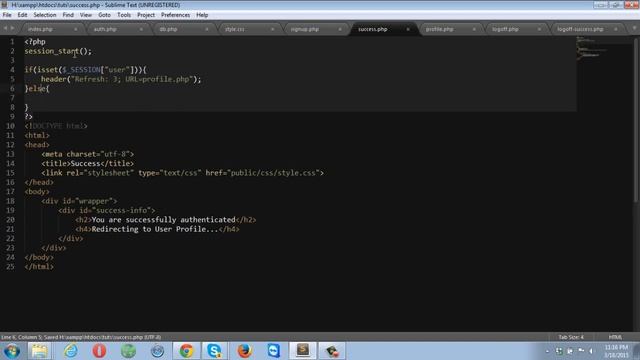
Task: Select Sublime Text taskbar button
Action: (x=303, y=351)
